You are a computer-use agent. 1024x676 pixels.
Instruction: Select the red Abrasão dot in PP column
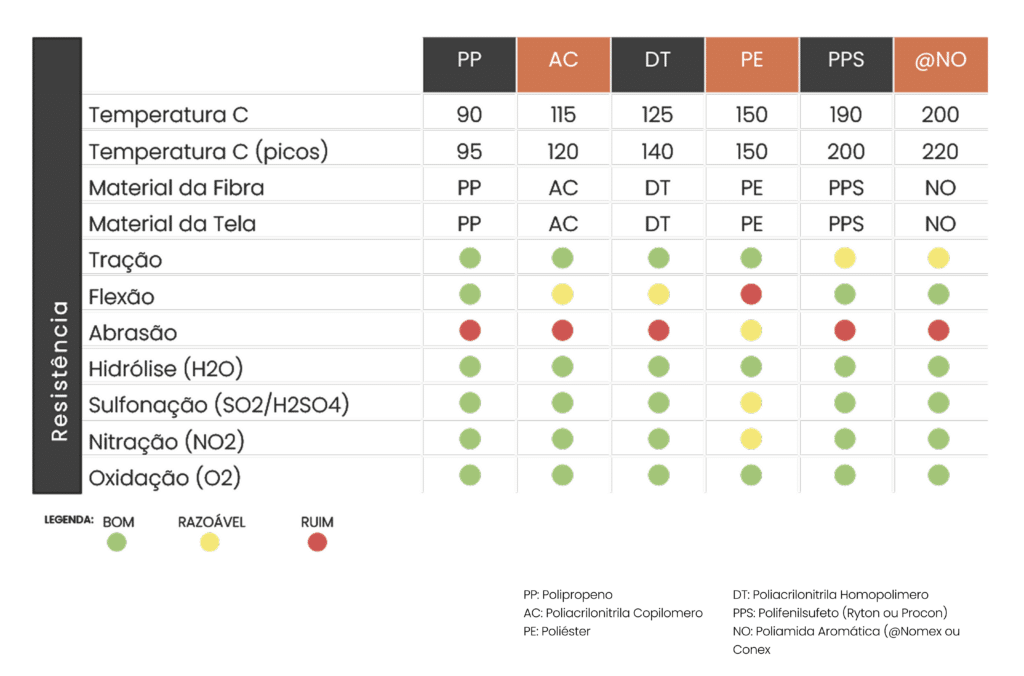pos(469,331)
